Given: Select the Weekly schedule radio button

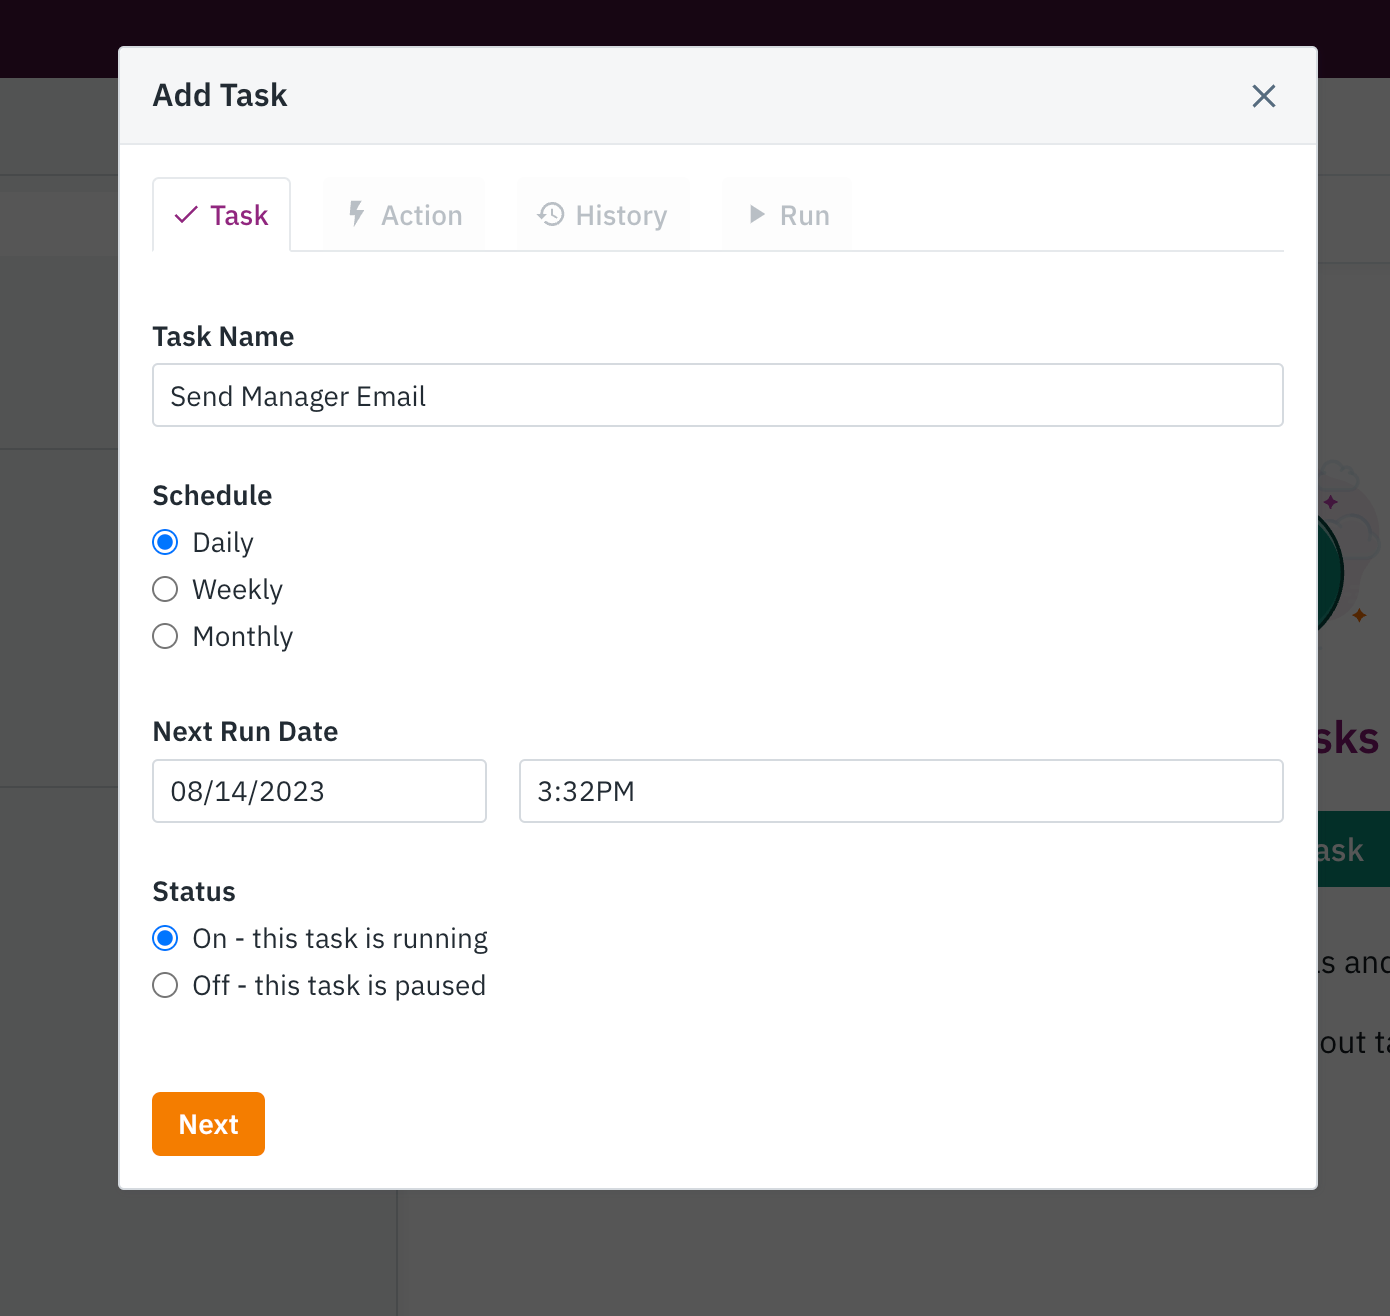Looking at the screenshot, I should point(165,589).
